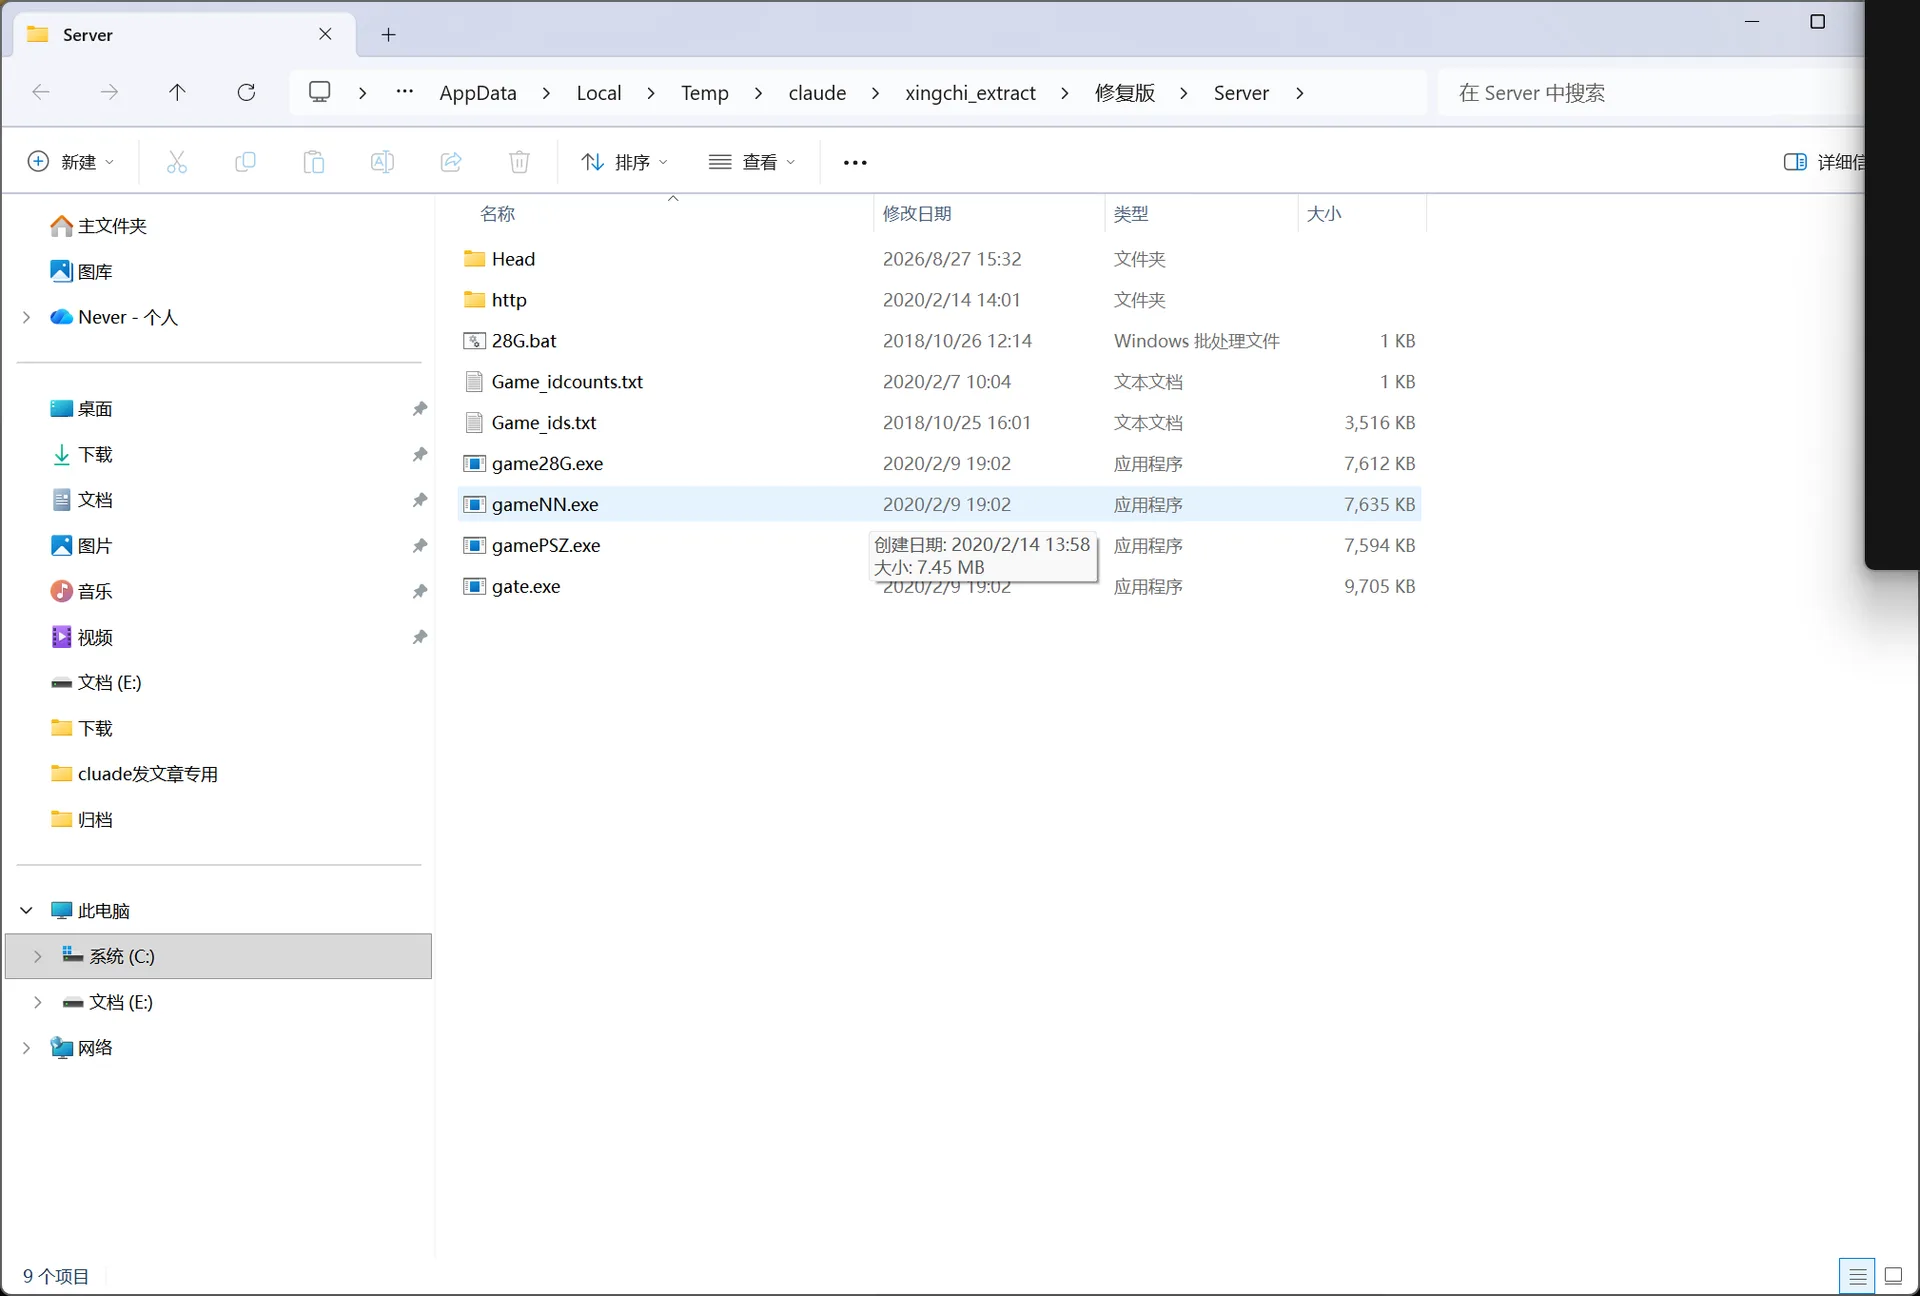Refresh the current folder view

(246, 92)
